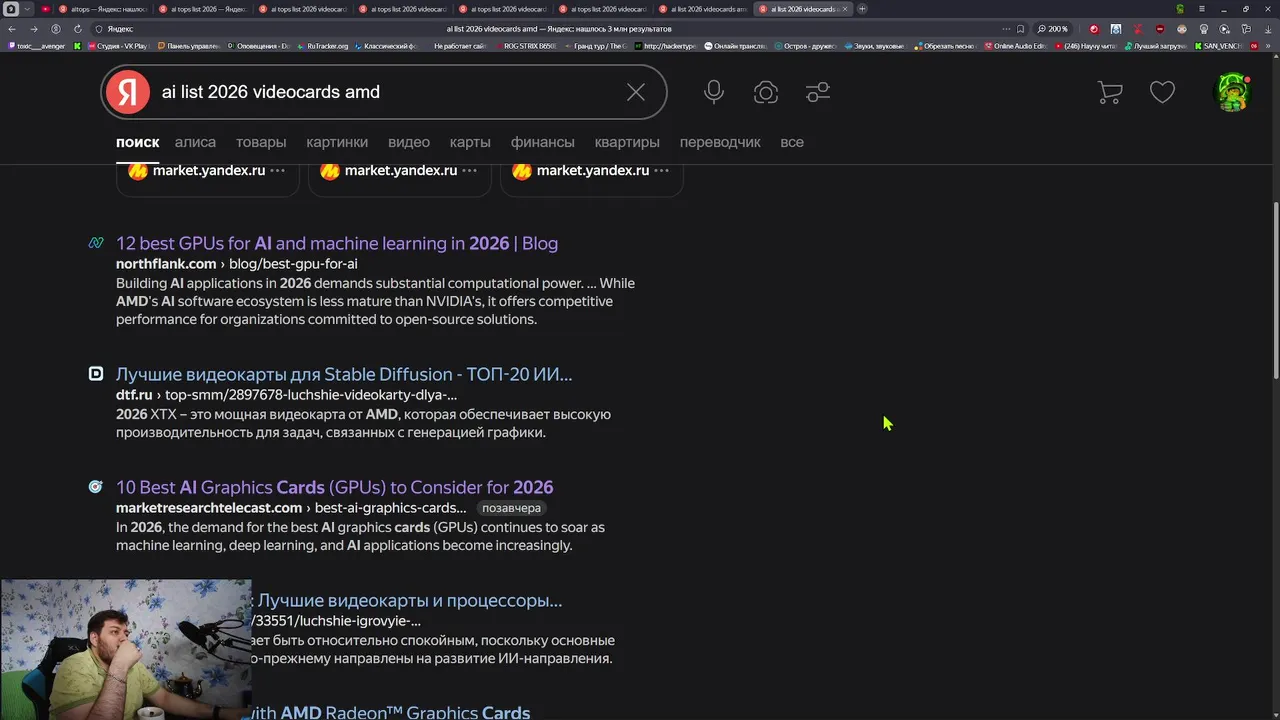Open '10 Best AI Graphics Cards' result
1280x720 pixels.
[334, 487]
